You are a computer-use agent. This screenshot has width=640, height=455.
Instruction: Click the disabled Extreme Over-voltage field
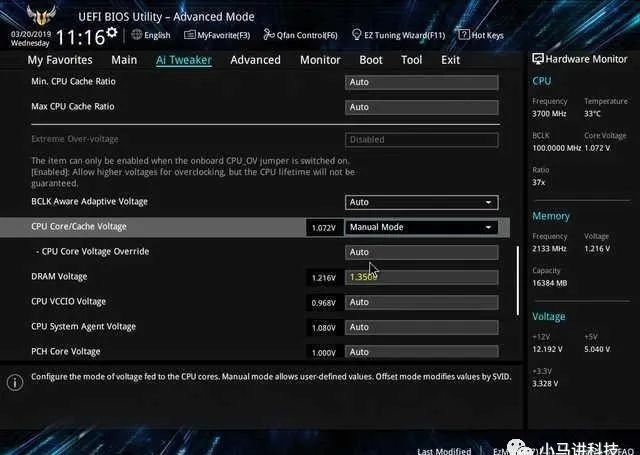click(x=422, y=140)
